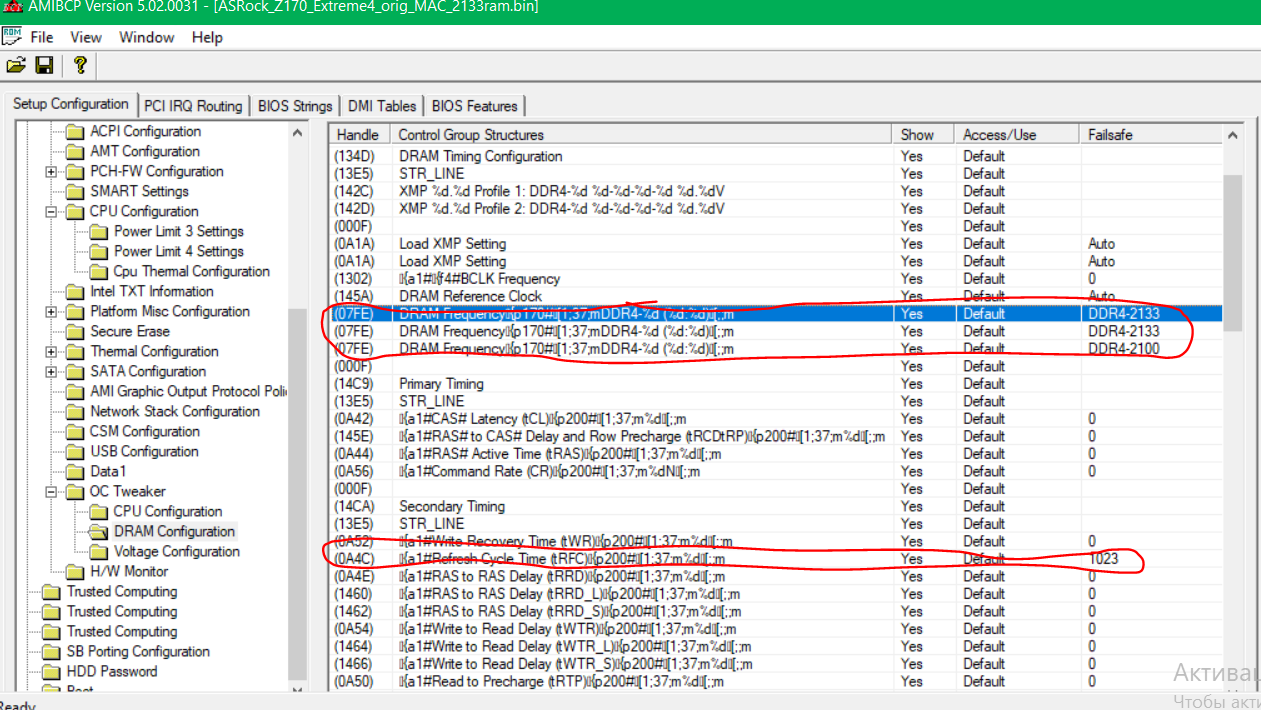This screenshot has height=710, width=1261.
Task: Click the Handle column header
Action: click(x=360, y=134)
